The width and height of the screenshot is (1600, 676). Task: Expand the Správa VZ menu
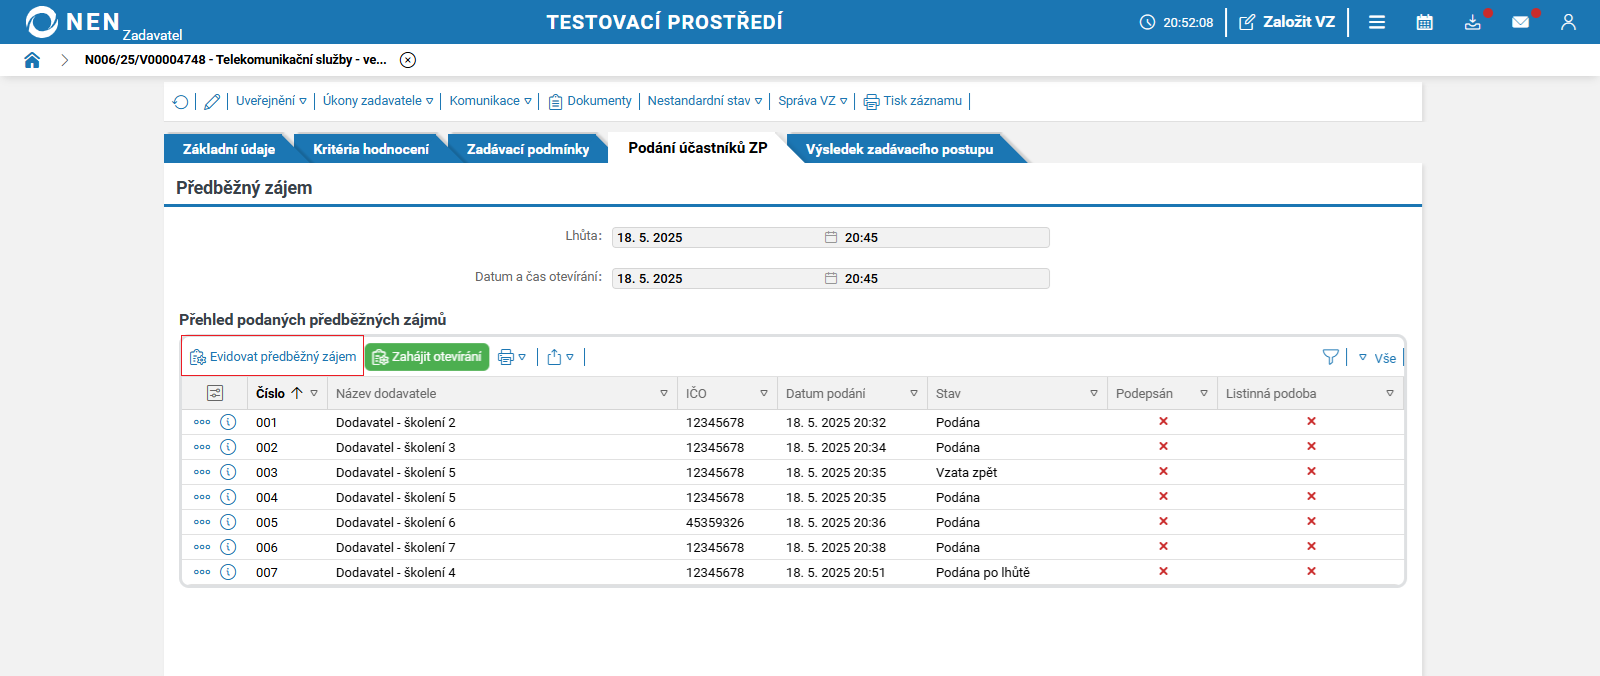point(813,101)
